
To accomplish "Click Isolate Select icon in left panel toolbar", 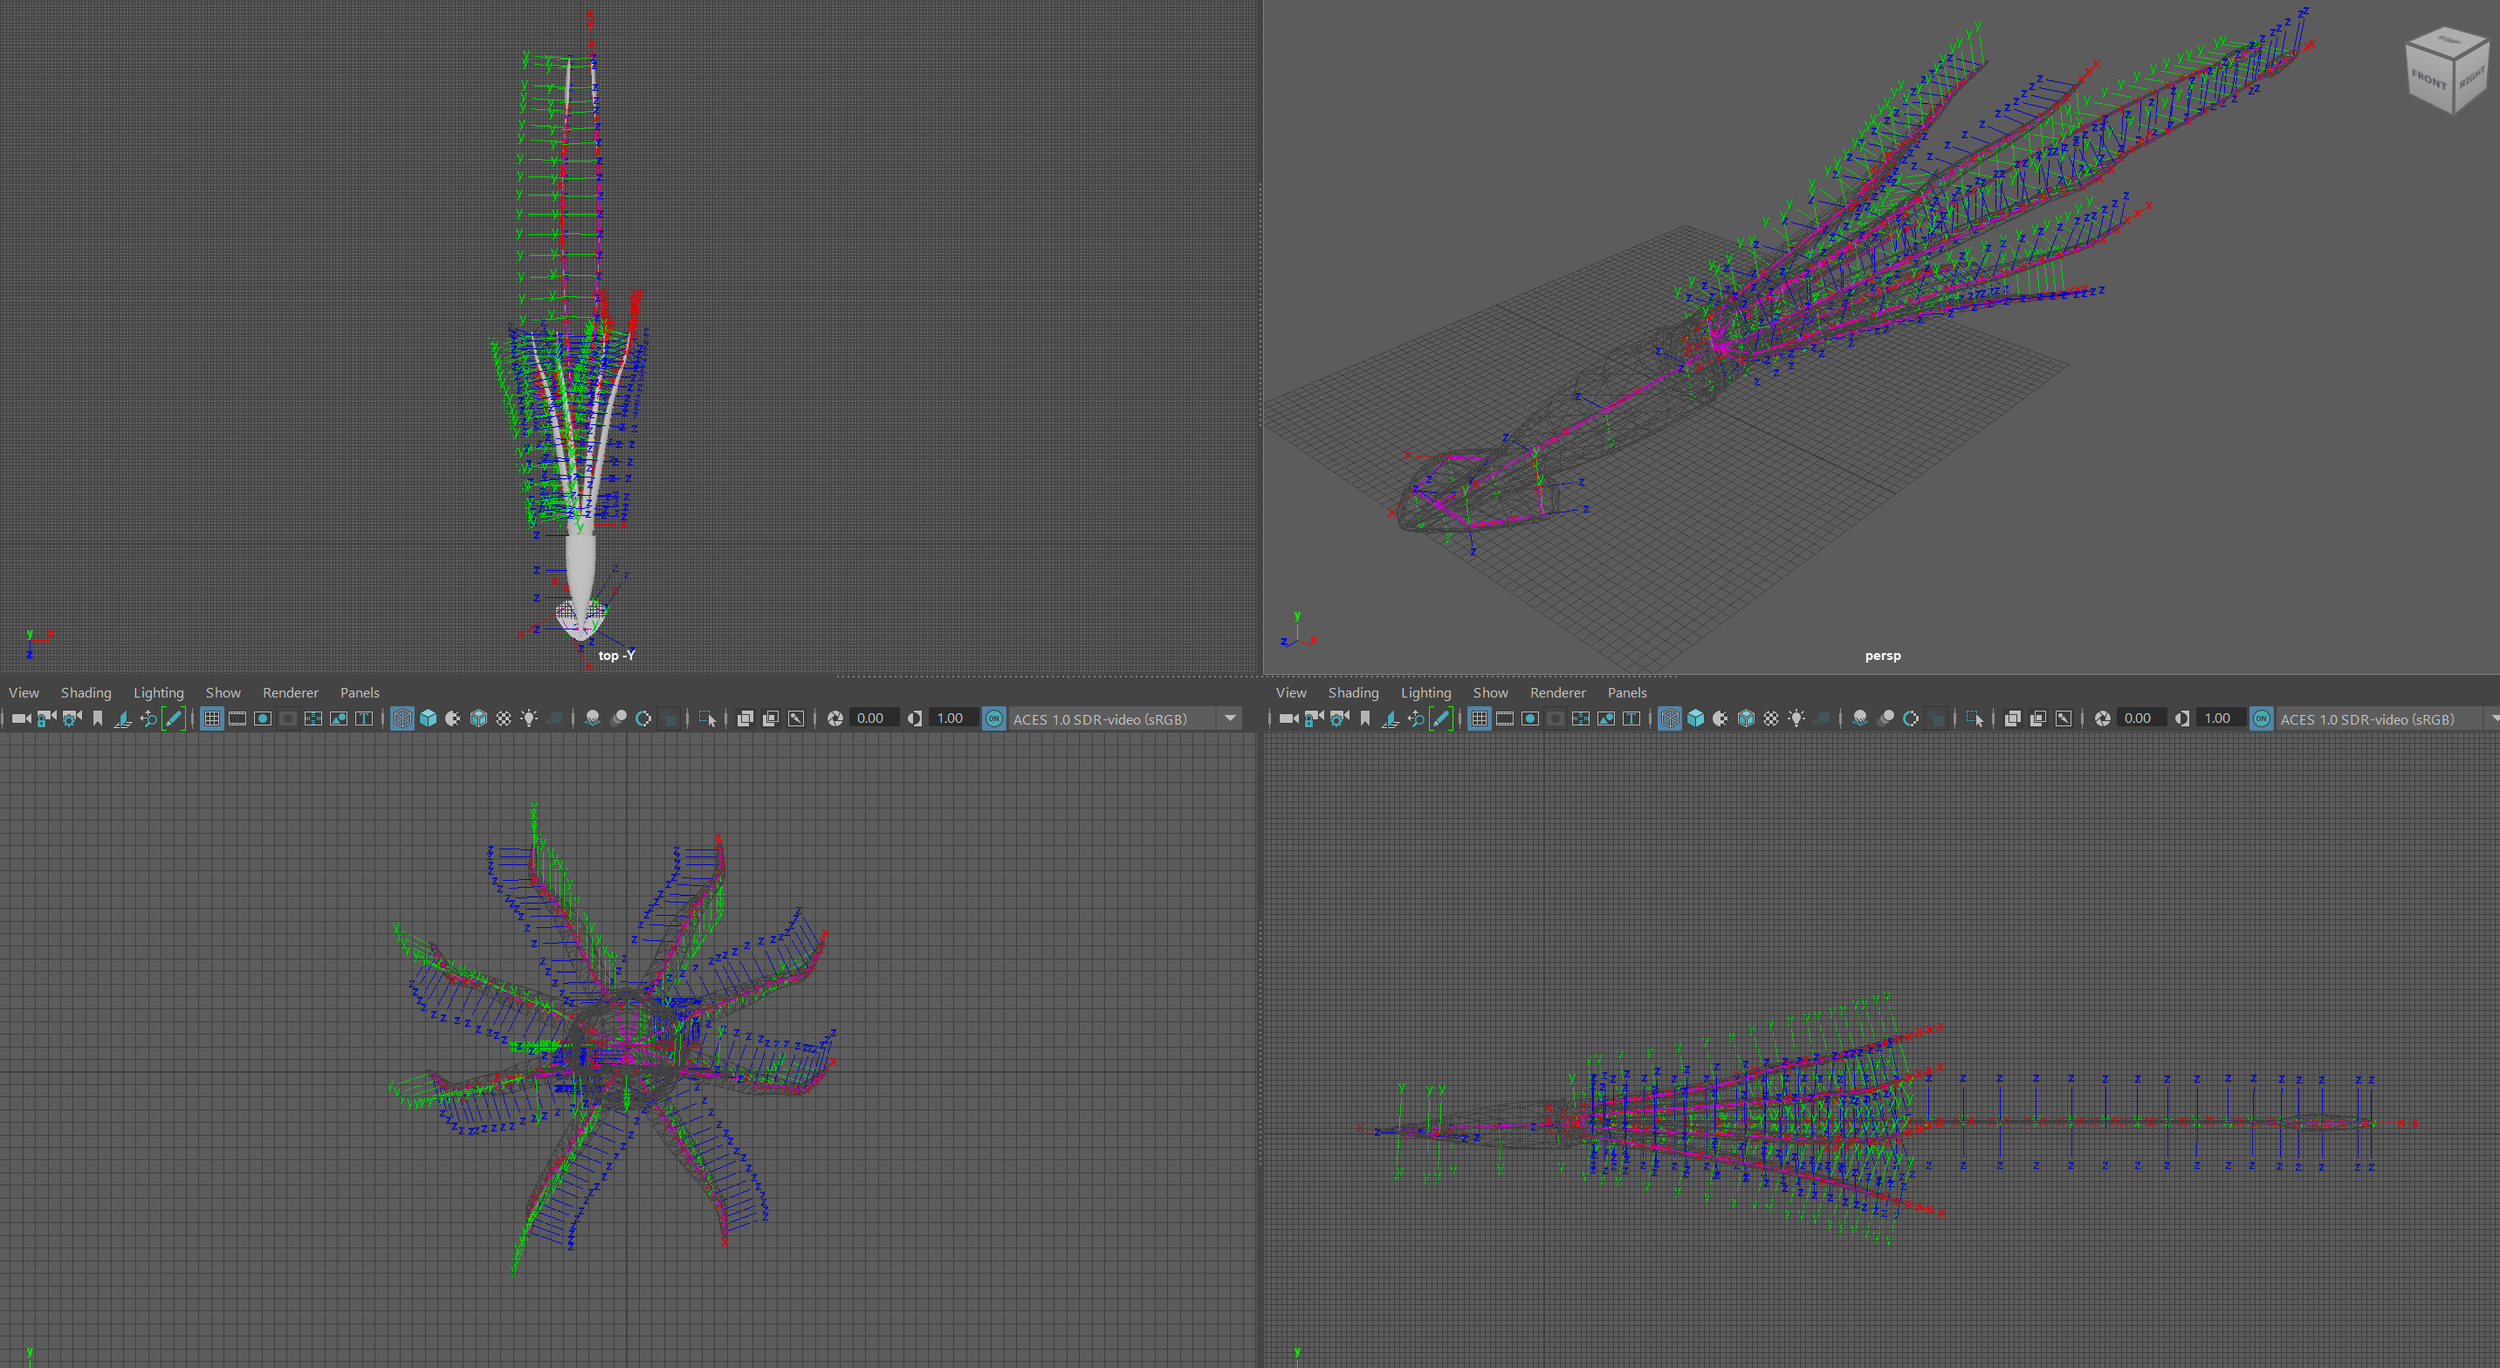I will (707, 718).
